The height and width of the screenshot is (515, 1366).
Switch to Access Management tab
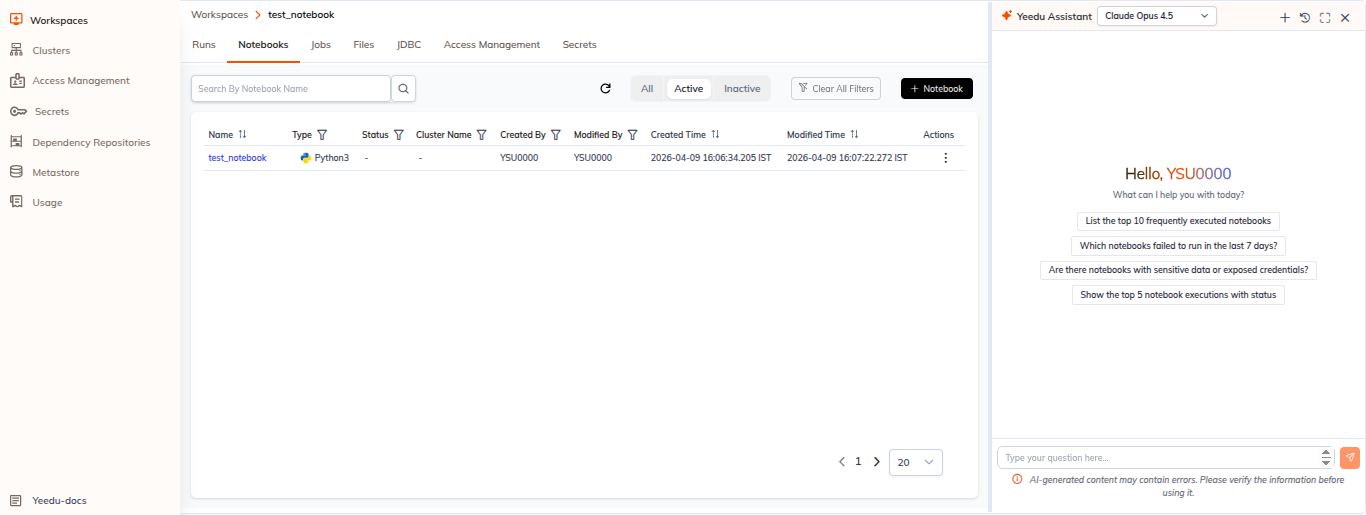tap(492, 45)
